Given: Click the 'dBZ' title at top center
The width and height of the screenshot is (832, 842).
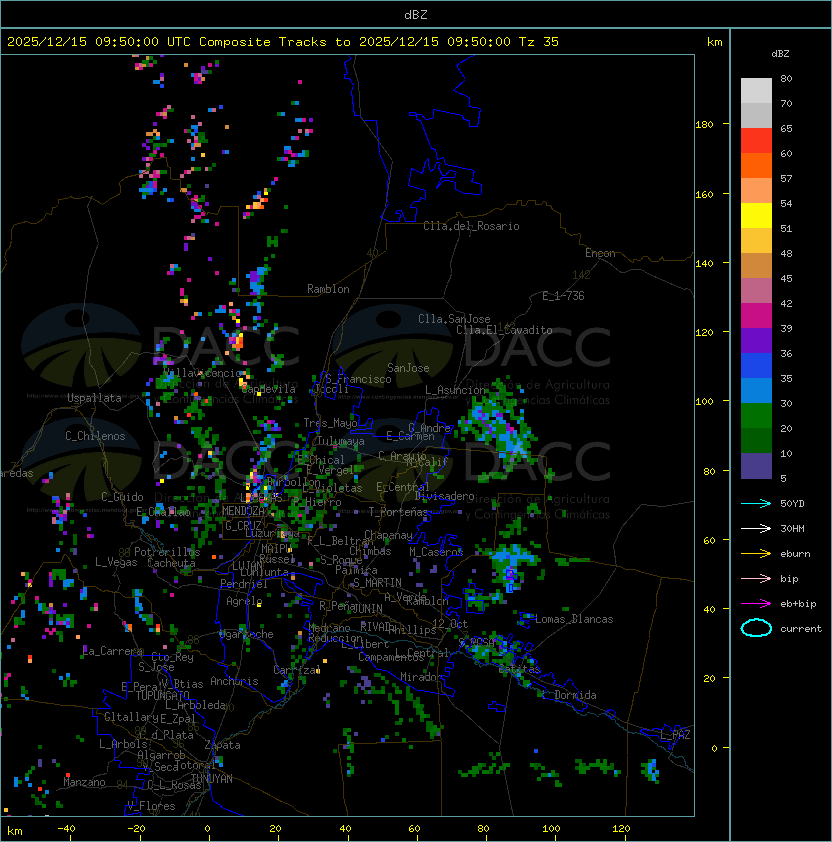Looking at the screenshot, I should pos(416,14).
